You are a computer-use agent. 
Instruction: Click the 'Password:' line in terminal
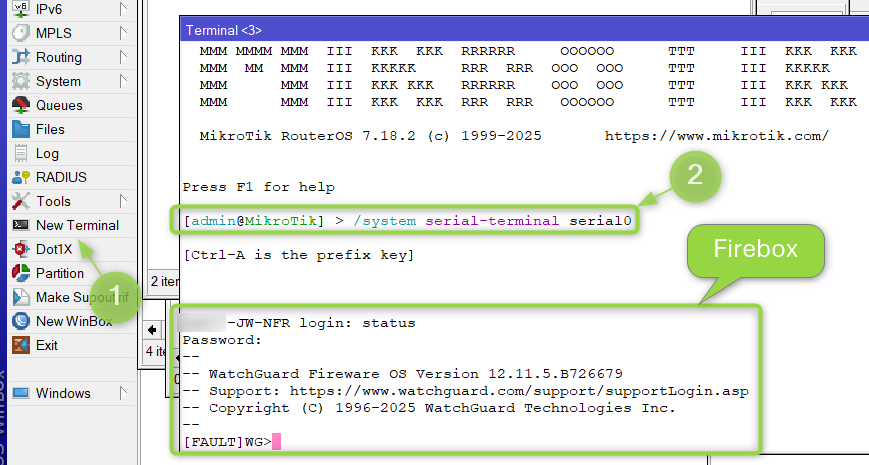coord(222,340)
